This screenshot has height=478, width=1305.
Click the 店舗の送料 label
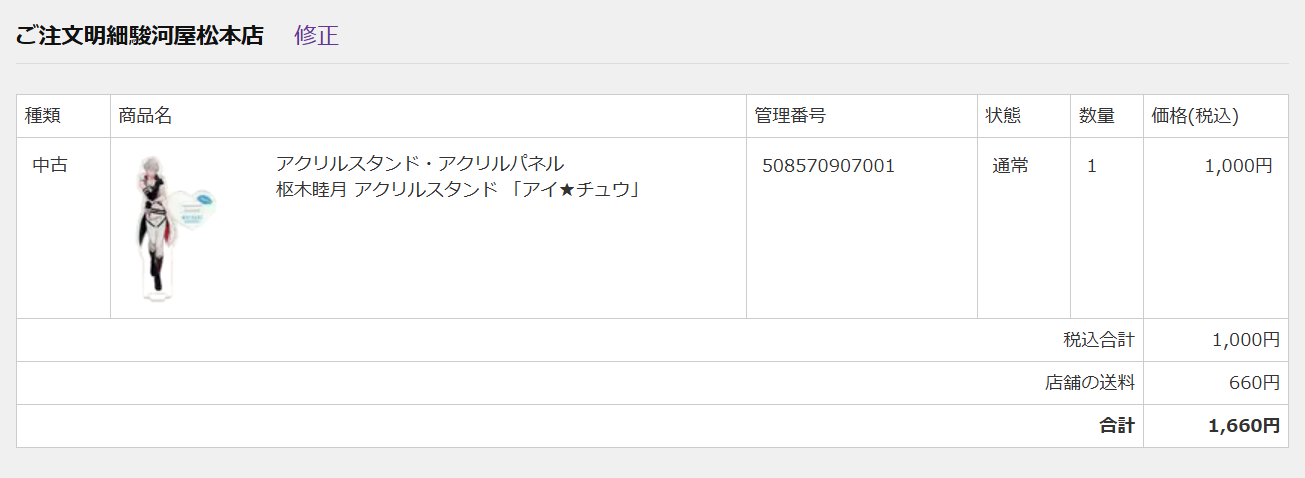pyautogui.click(x=1090, y=383)
